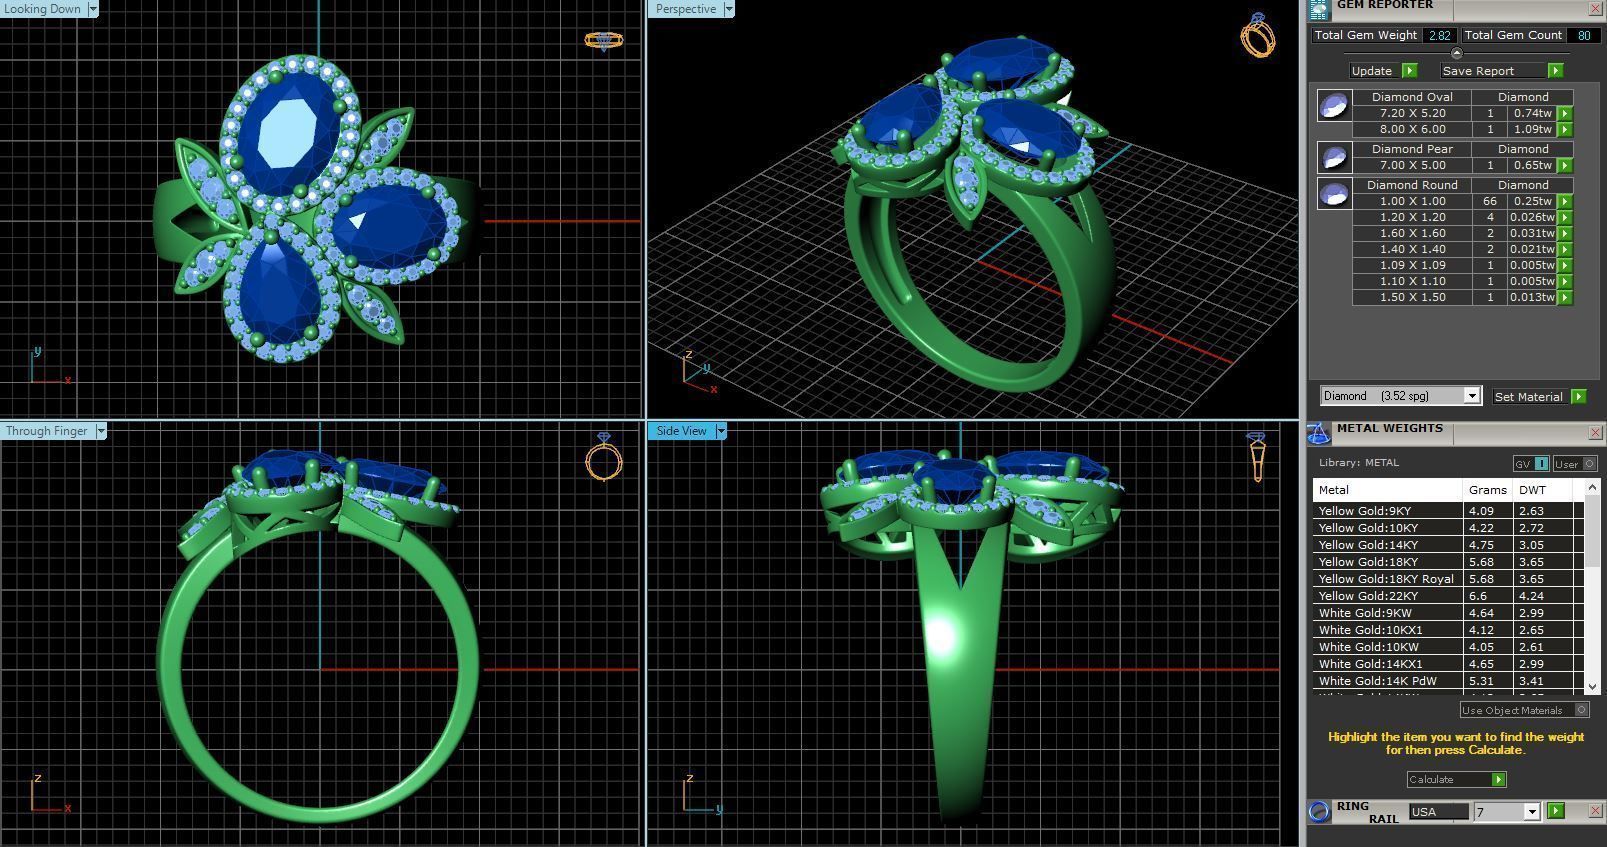1607x847 pixels.
Task: Open the Through Finger viewport dropdown
Action: (x=100, y=431)
